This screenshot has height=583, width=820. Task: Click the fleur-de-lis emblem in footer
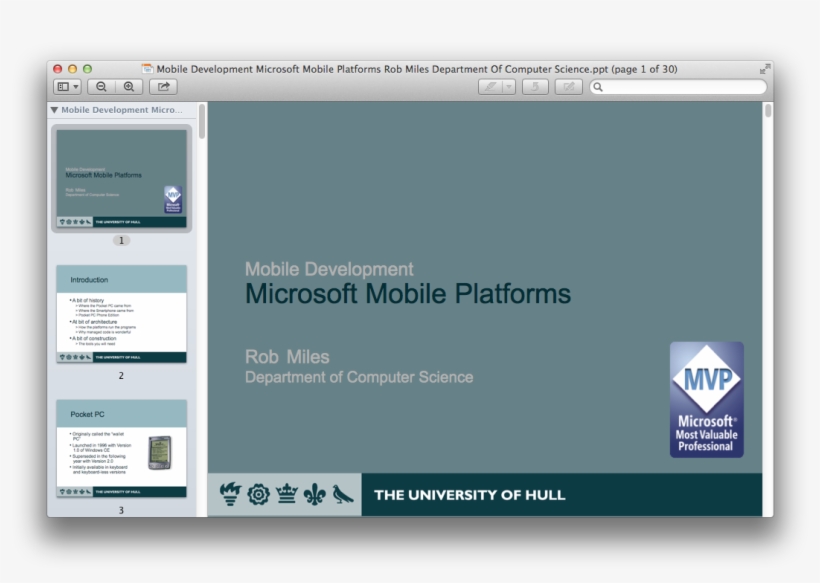click(314, 494)
